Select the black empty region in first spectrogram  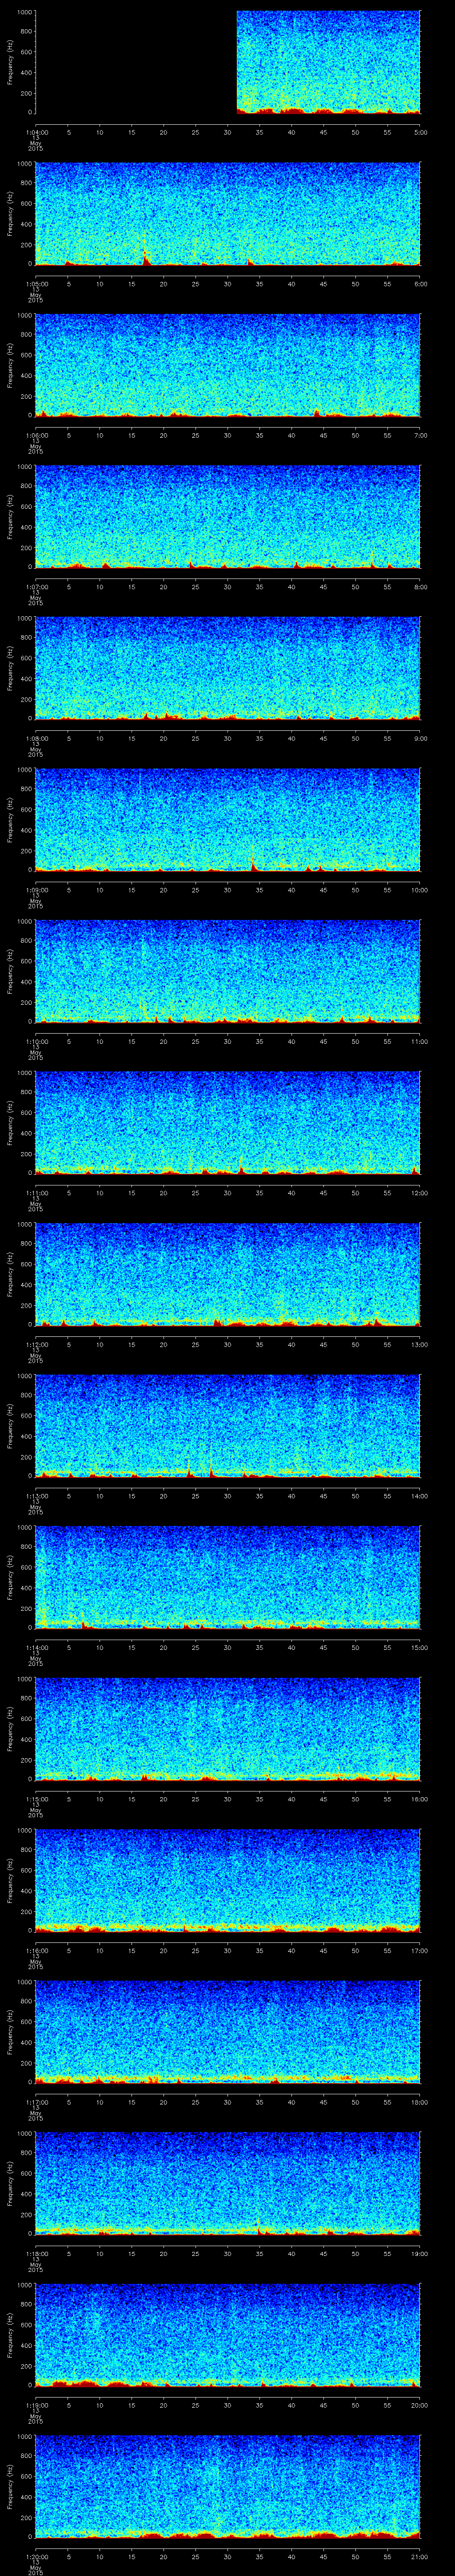pos(135,62)
